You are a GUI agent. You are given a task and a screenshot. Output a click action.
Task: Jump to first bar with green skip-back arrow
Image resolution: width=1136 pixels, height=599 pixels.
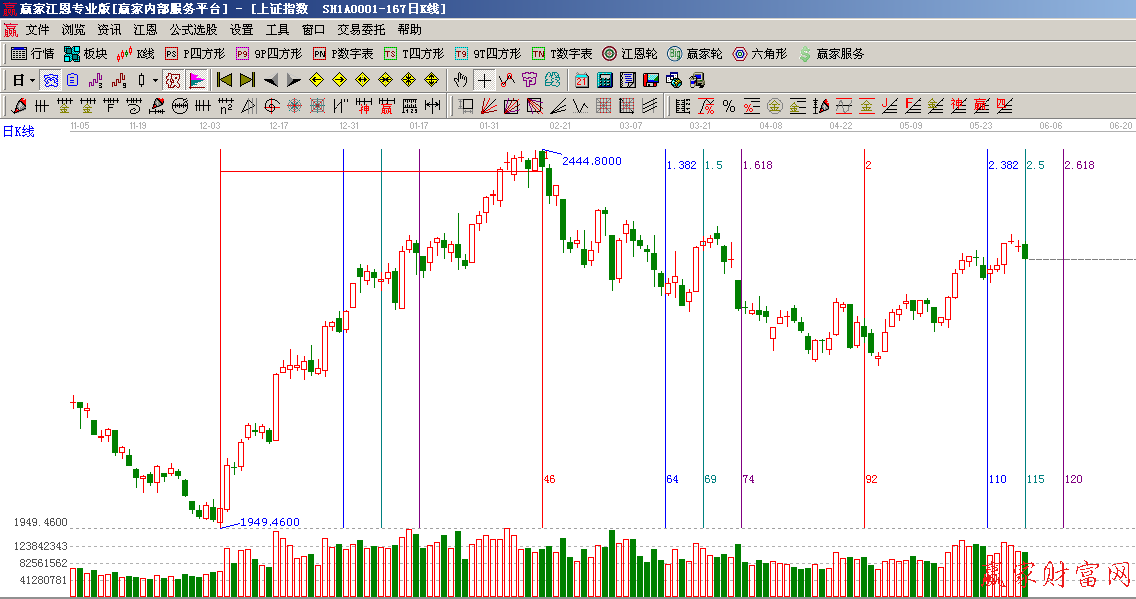pos(224,80)
